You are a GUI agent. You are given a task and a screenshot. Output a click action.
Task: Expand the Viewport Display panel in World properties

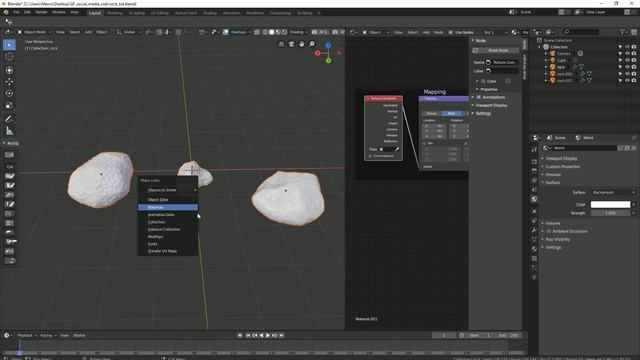pyautogui.click(x=561, y=158)
